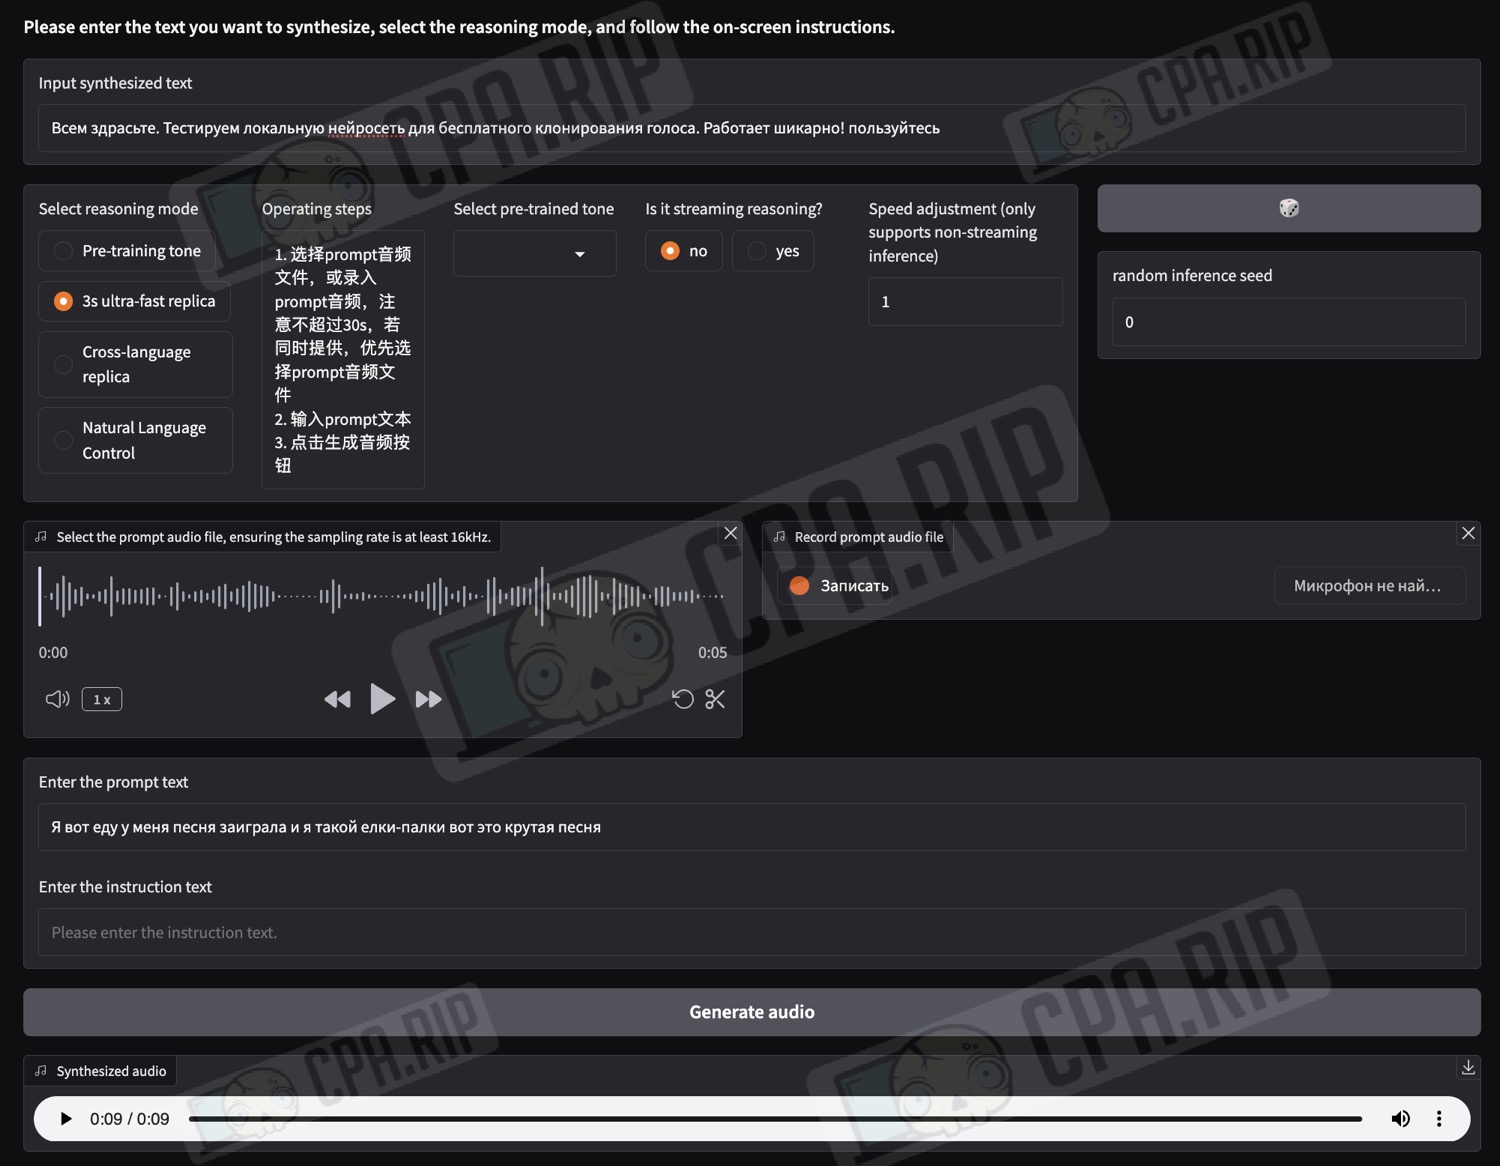Click the Generate audio button
1500x1166 pixels.
pyautogui.click(x=751, y=1012)
